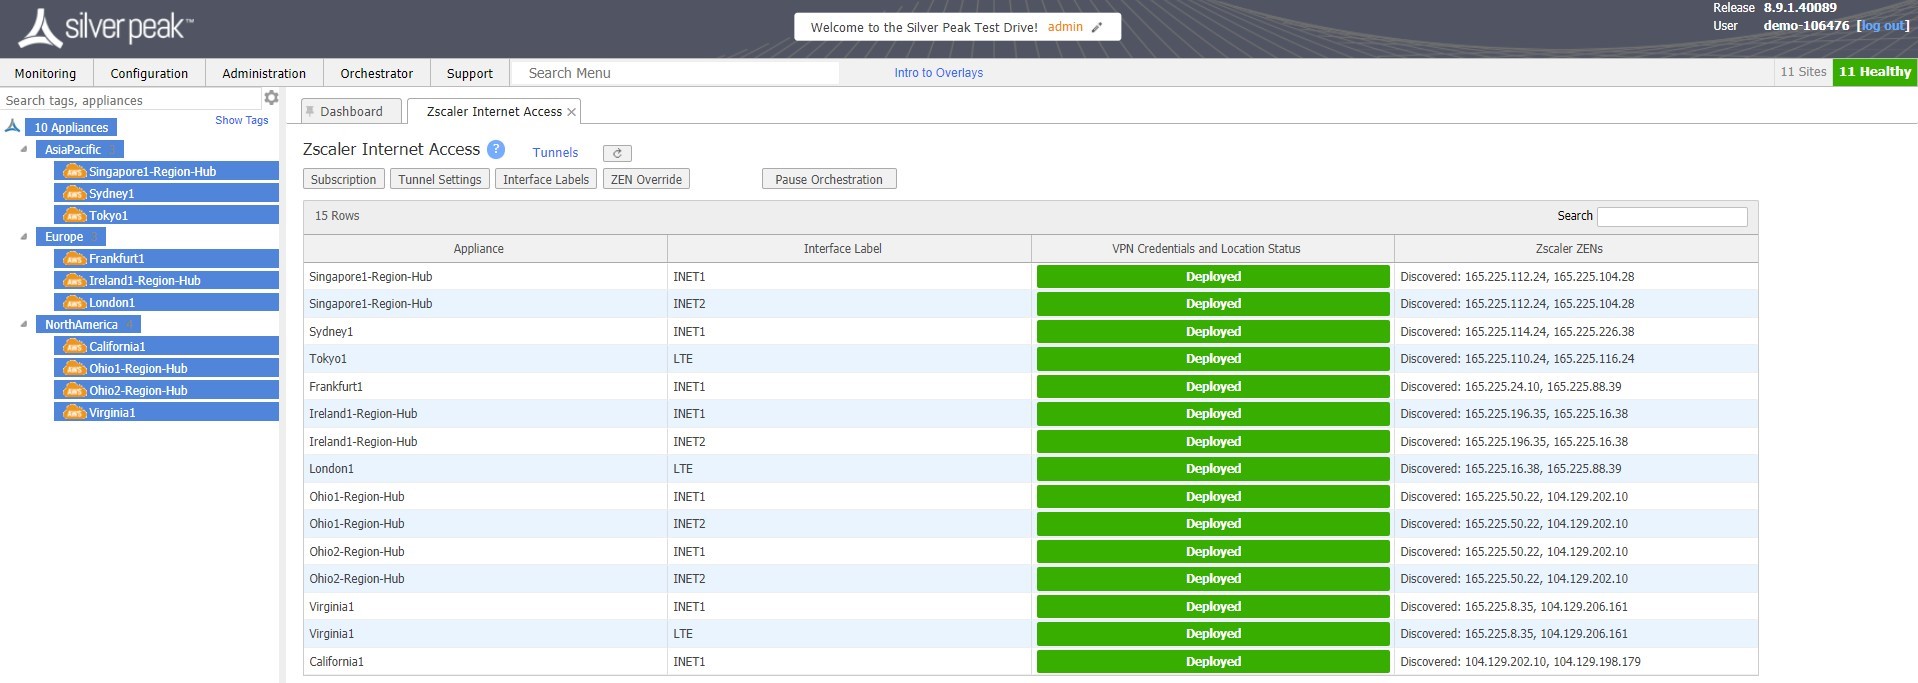The image size is (1918, 683).
Task: Click the 11 Healthy status badge
Action: coord(1875,72)
